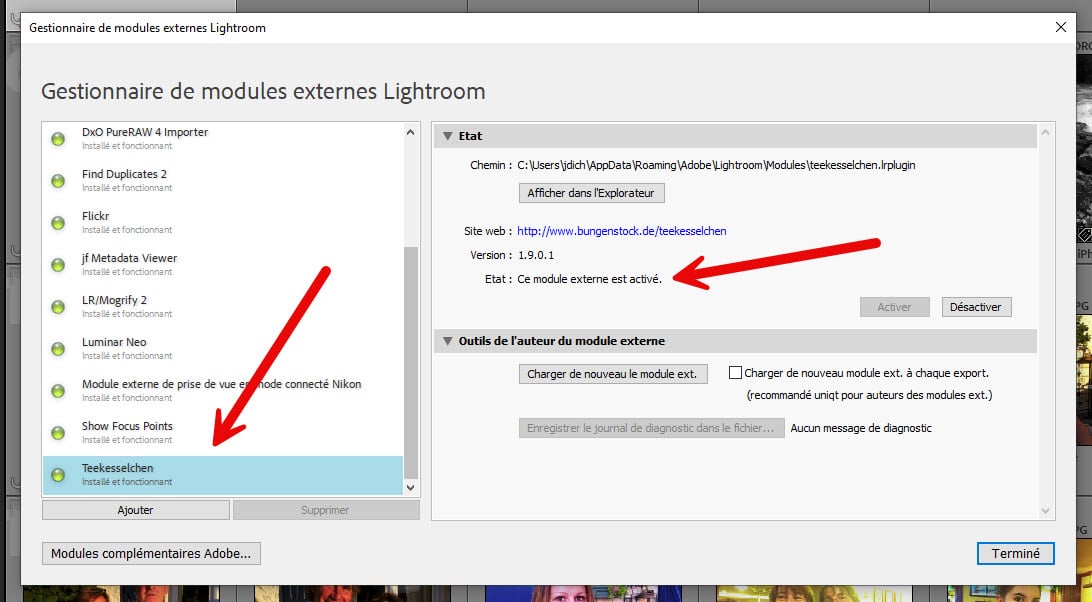Select the Nikon tethered capture module entry
This screenshot has height=602, width=1092.
pos(223,390)
